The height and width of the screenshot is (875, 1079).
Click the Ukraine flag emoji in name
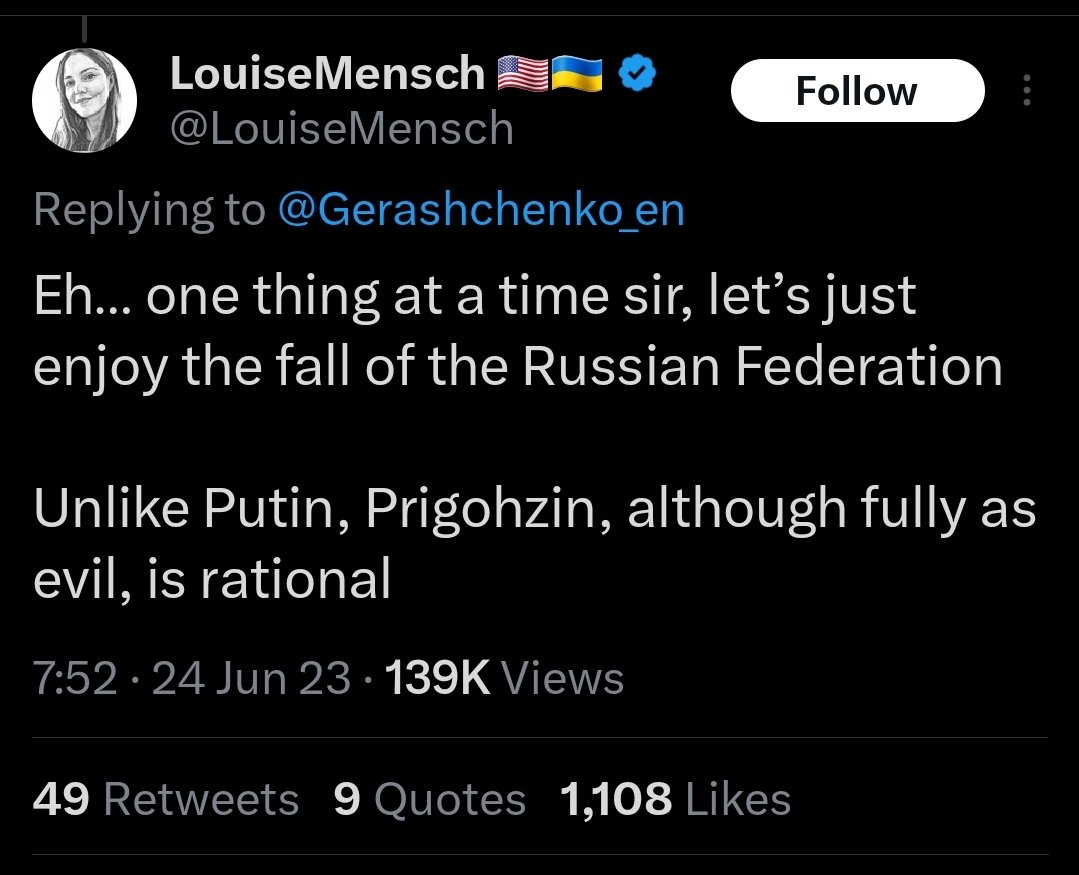click(577, 74)
